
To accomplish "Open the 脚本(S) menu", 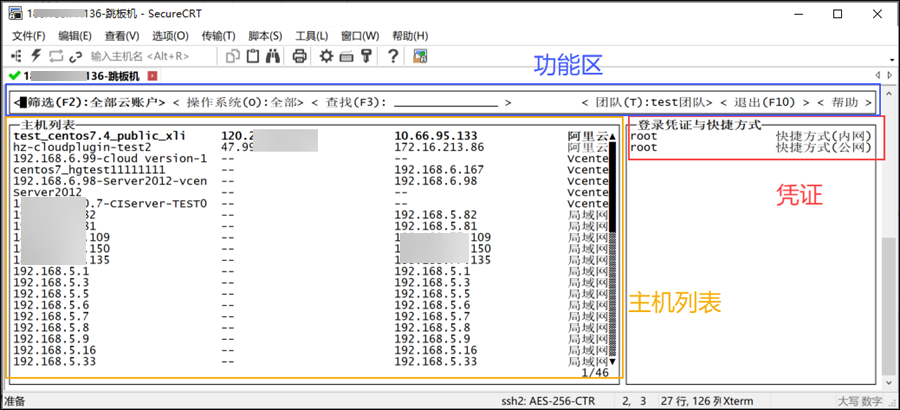I will click(x=263, y=36).
